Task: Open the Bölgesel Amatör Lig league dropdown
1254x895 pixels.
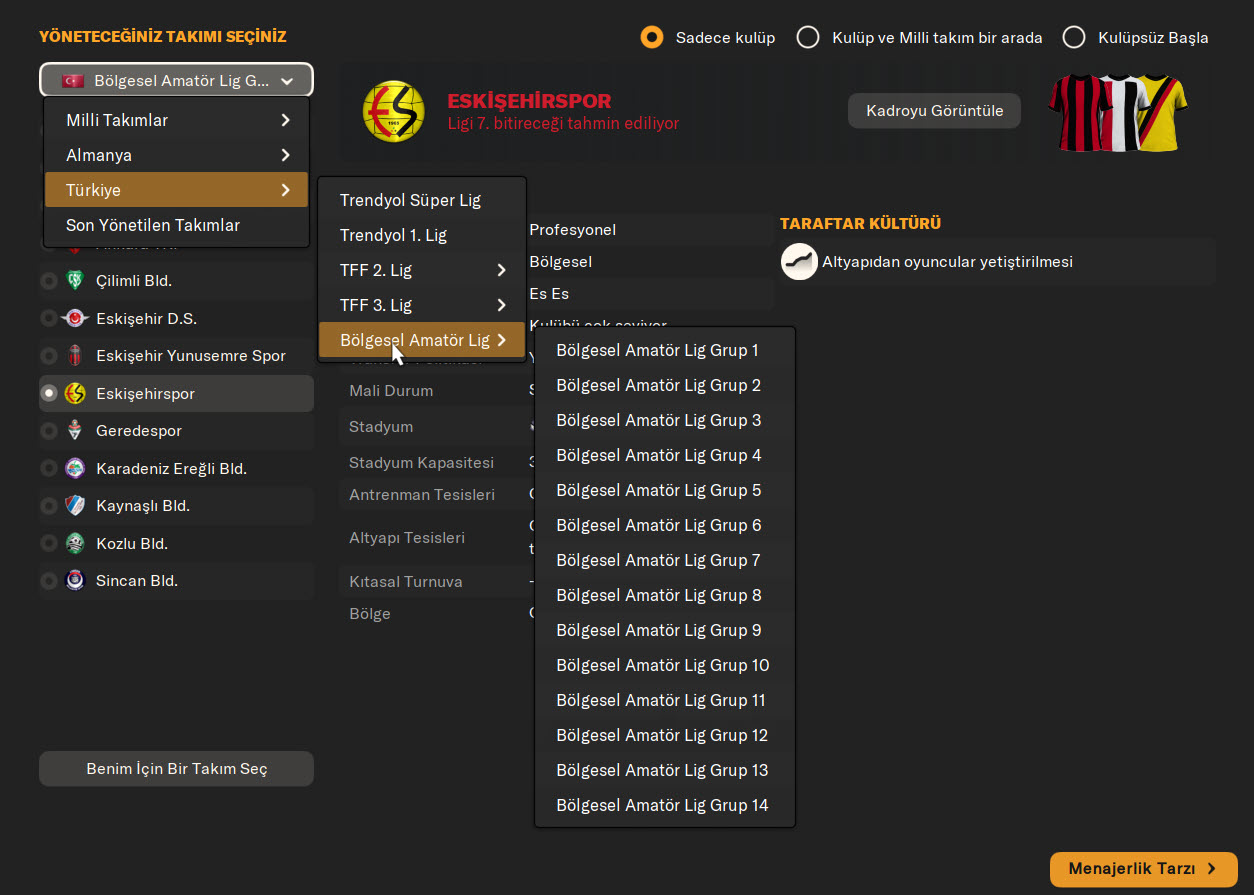Action: (176, 81)
